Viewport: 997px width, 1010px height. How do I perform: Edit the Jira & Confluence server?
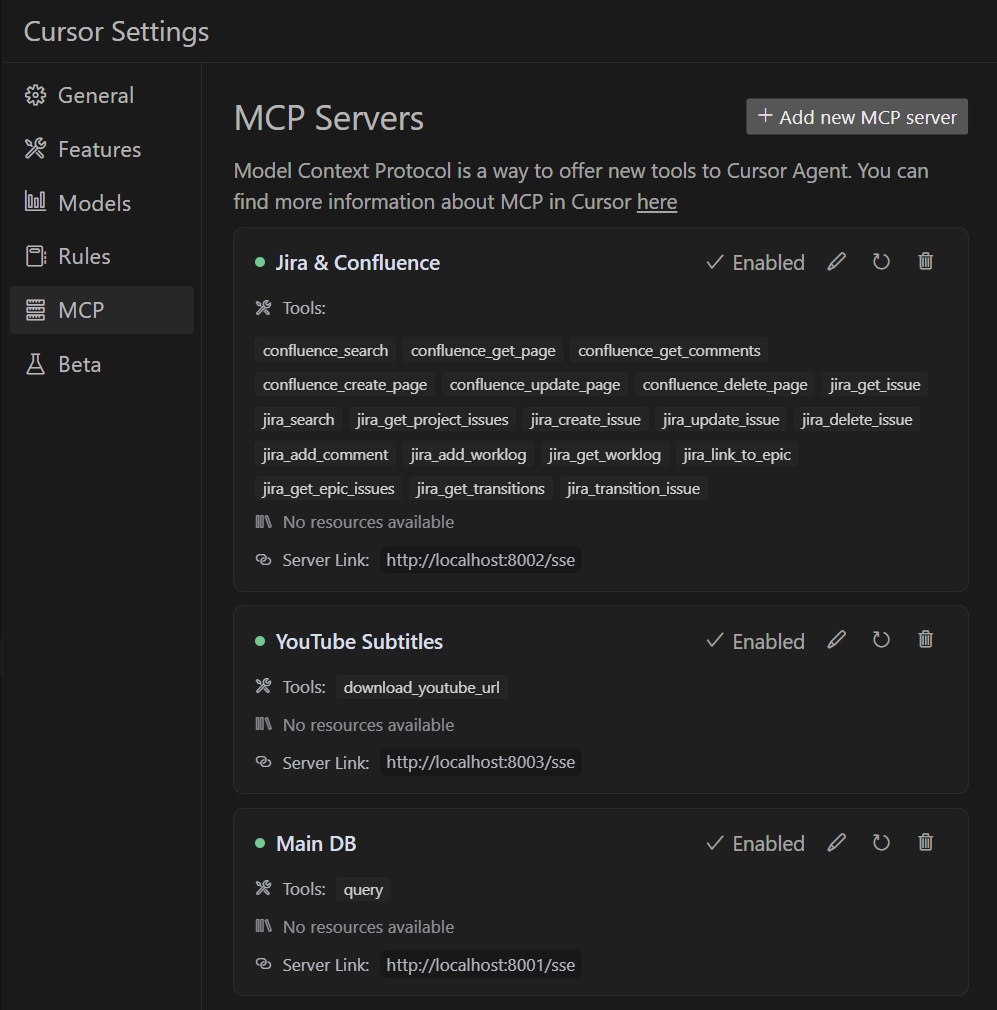(837, 262)
